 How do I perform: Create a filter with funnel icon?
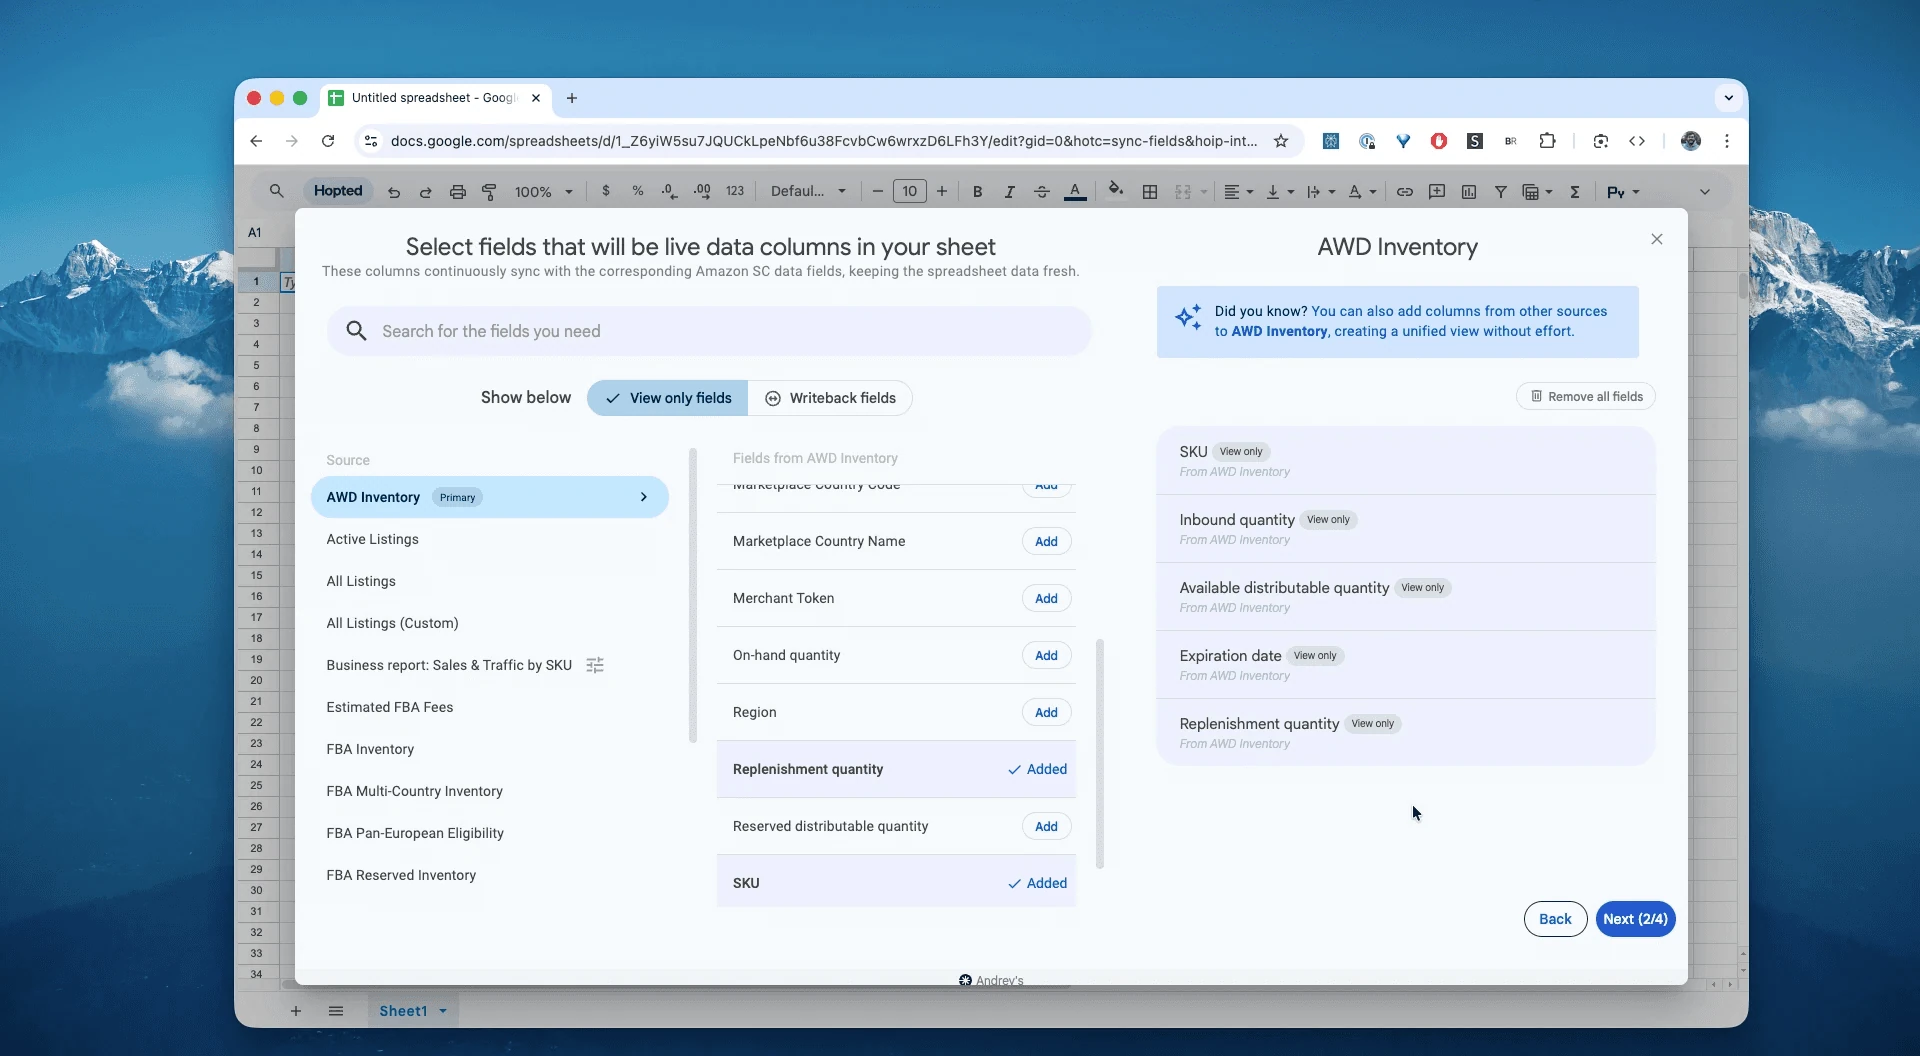[x=1501, y=192]
